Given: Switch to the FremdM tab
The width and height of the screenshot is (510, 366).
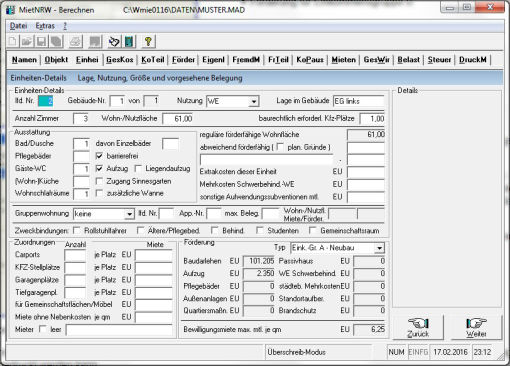Looking at the screenshot, I should coord(246,60).
